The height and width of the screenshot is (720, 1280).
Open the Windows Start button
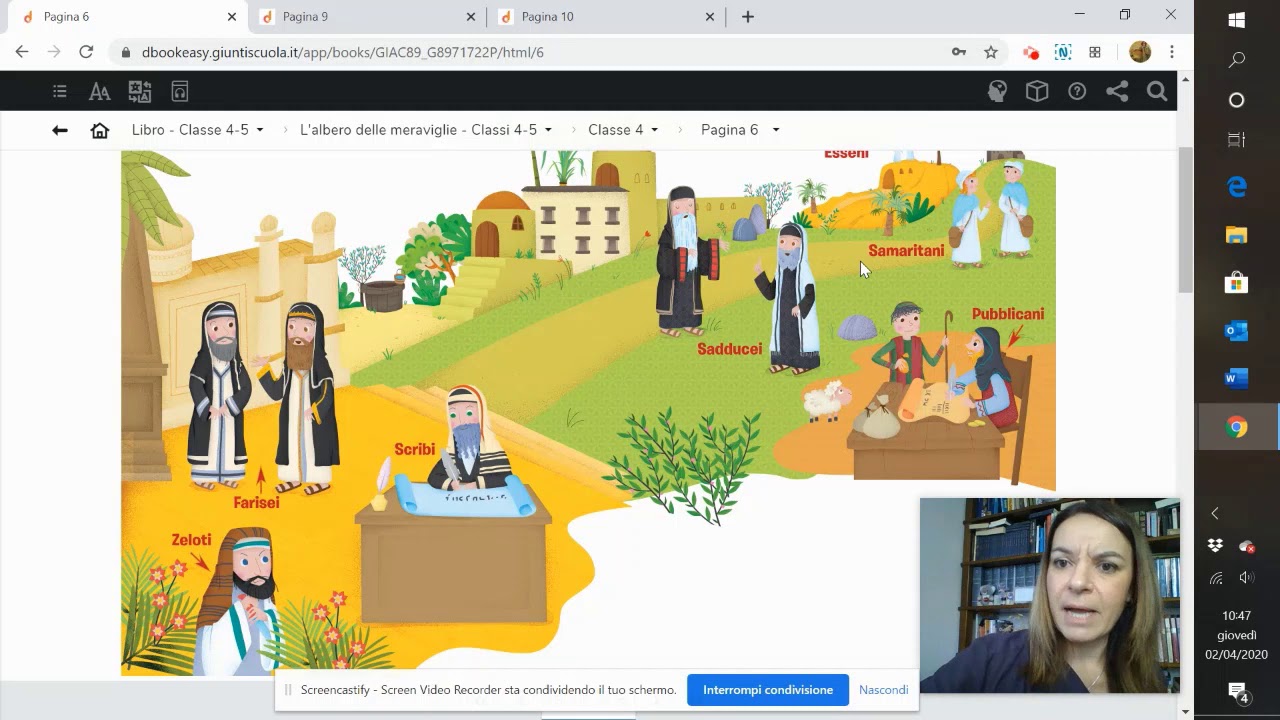[1237, 20]
